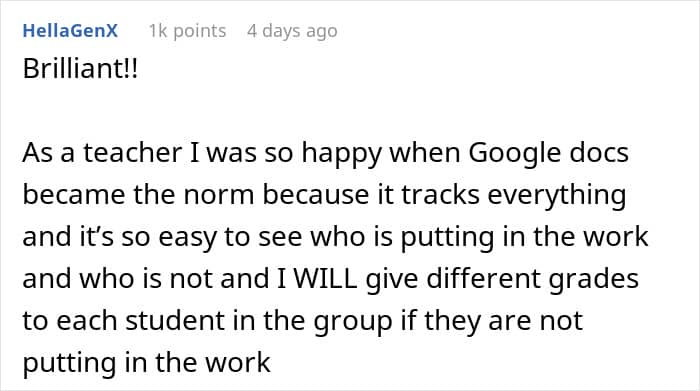Click the word because in the comment
The height and width of the screenshot is (391, 700).
pos(316,195)
